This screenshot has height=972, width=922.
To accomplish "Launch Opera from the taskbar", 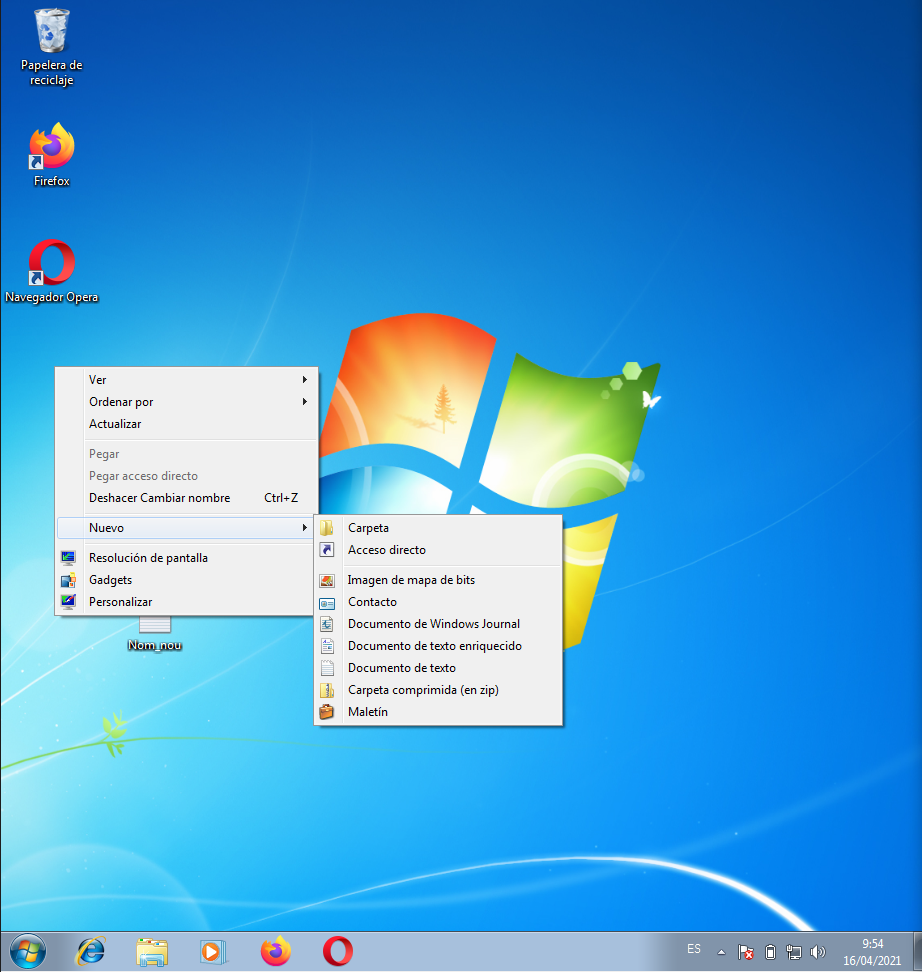I will (x=338, y=952).
